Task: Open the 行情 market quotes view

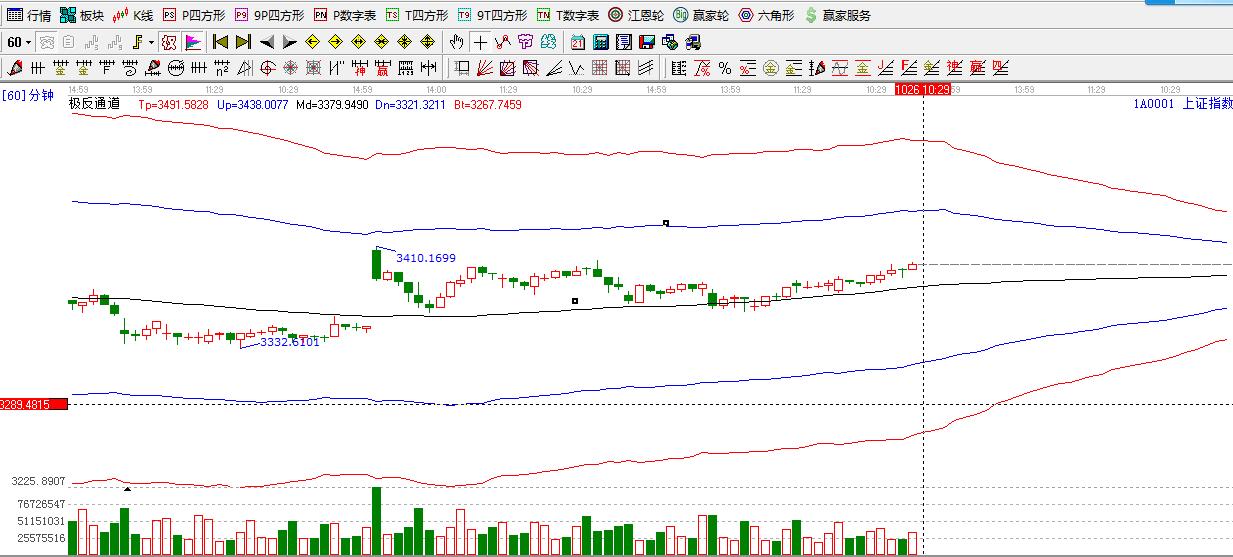Action: (x=29, y=15)
